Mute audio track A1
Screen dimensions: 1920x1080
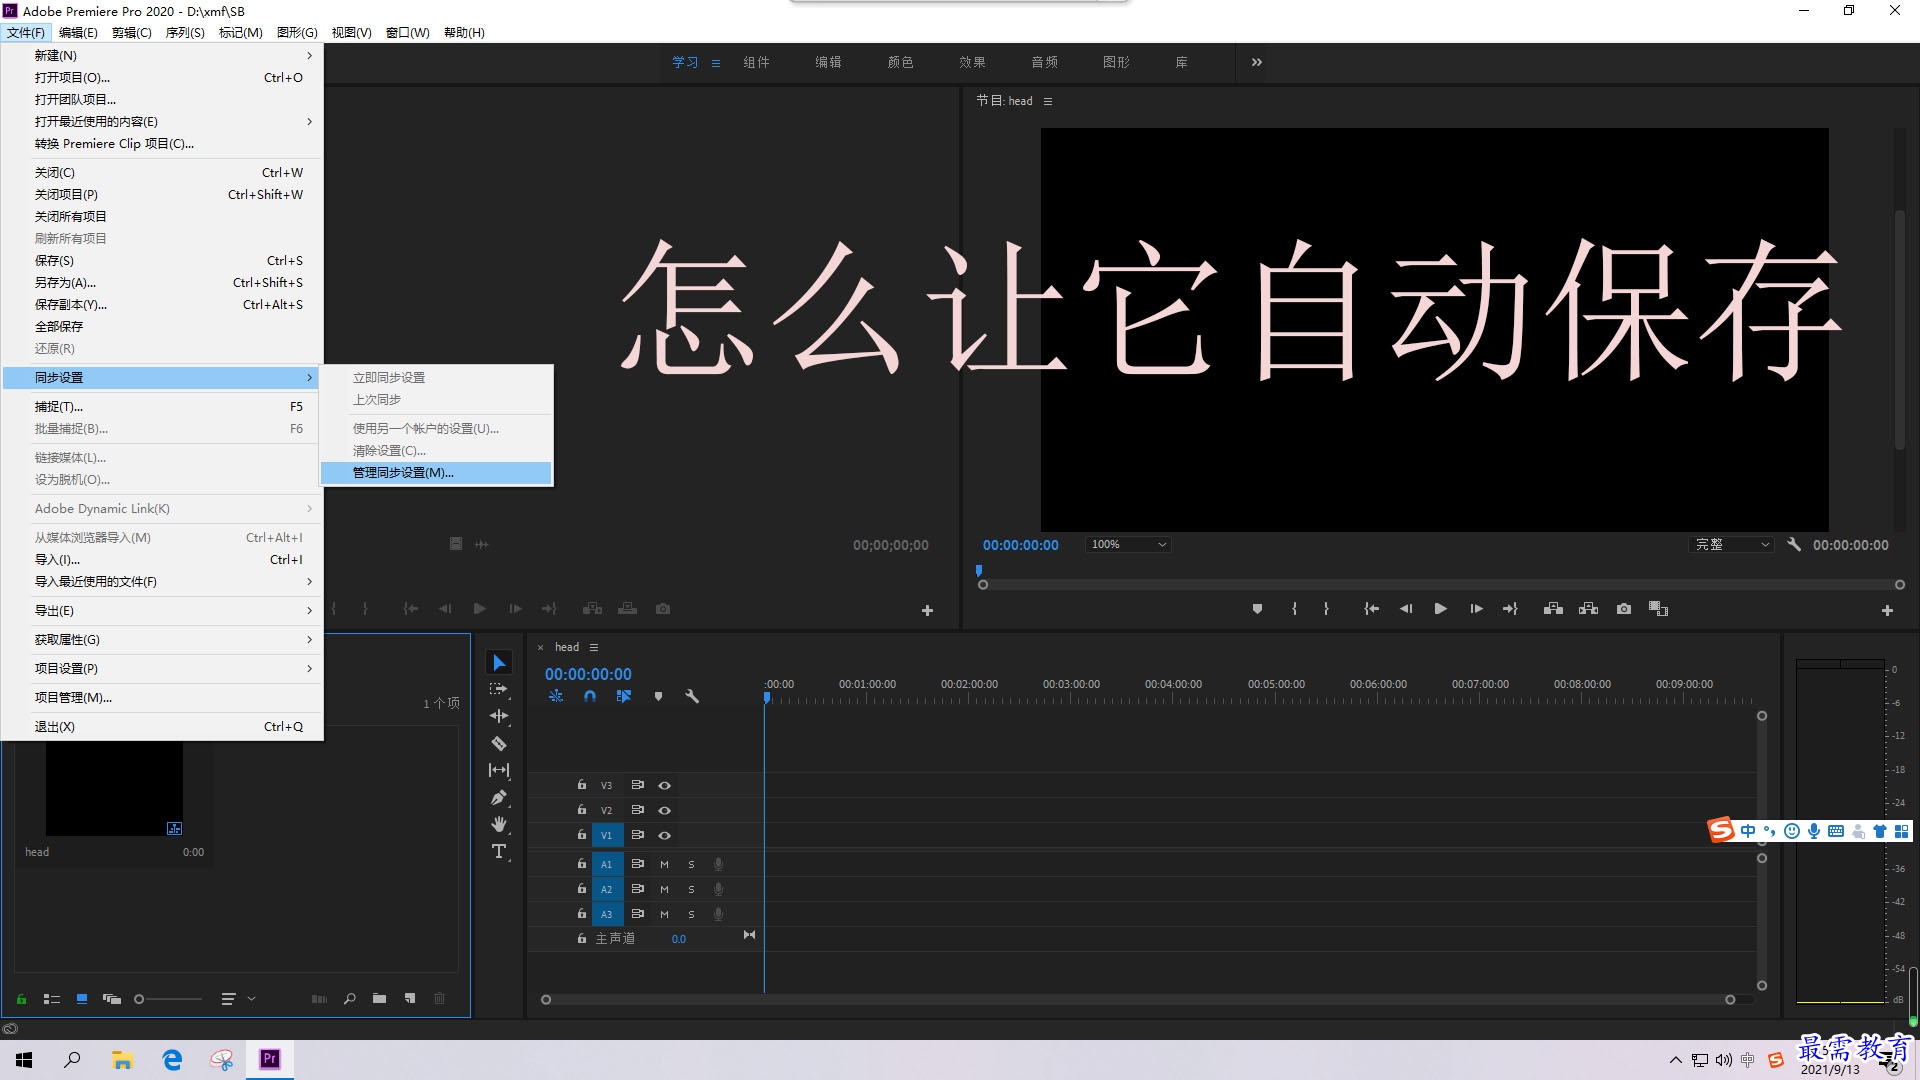point(664,864)
